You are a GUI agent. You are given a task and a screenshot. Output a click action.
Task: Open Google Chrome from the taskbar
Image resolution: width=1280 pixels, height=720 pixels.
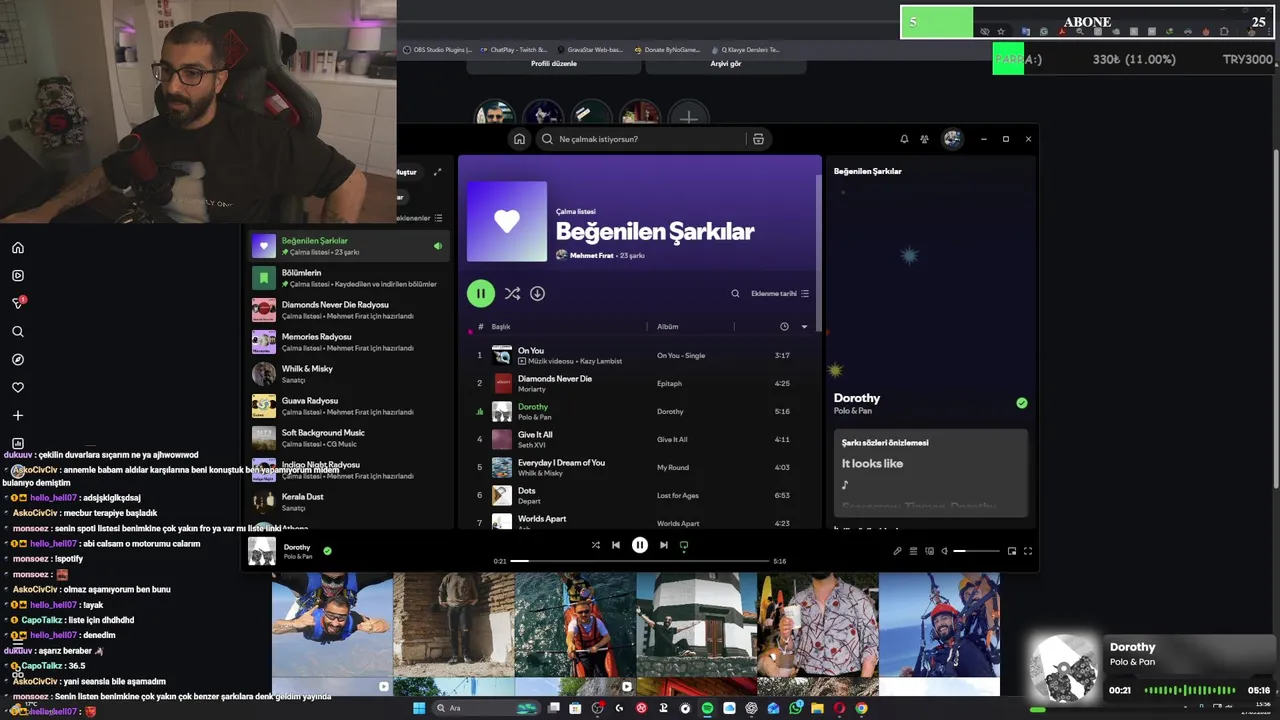click(x=861, y=708)
